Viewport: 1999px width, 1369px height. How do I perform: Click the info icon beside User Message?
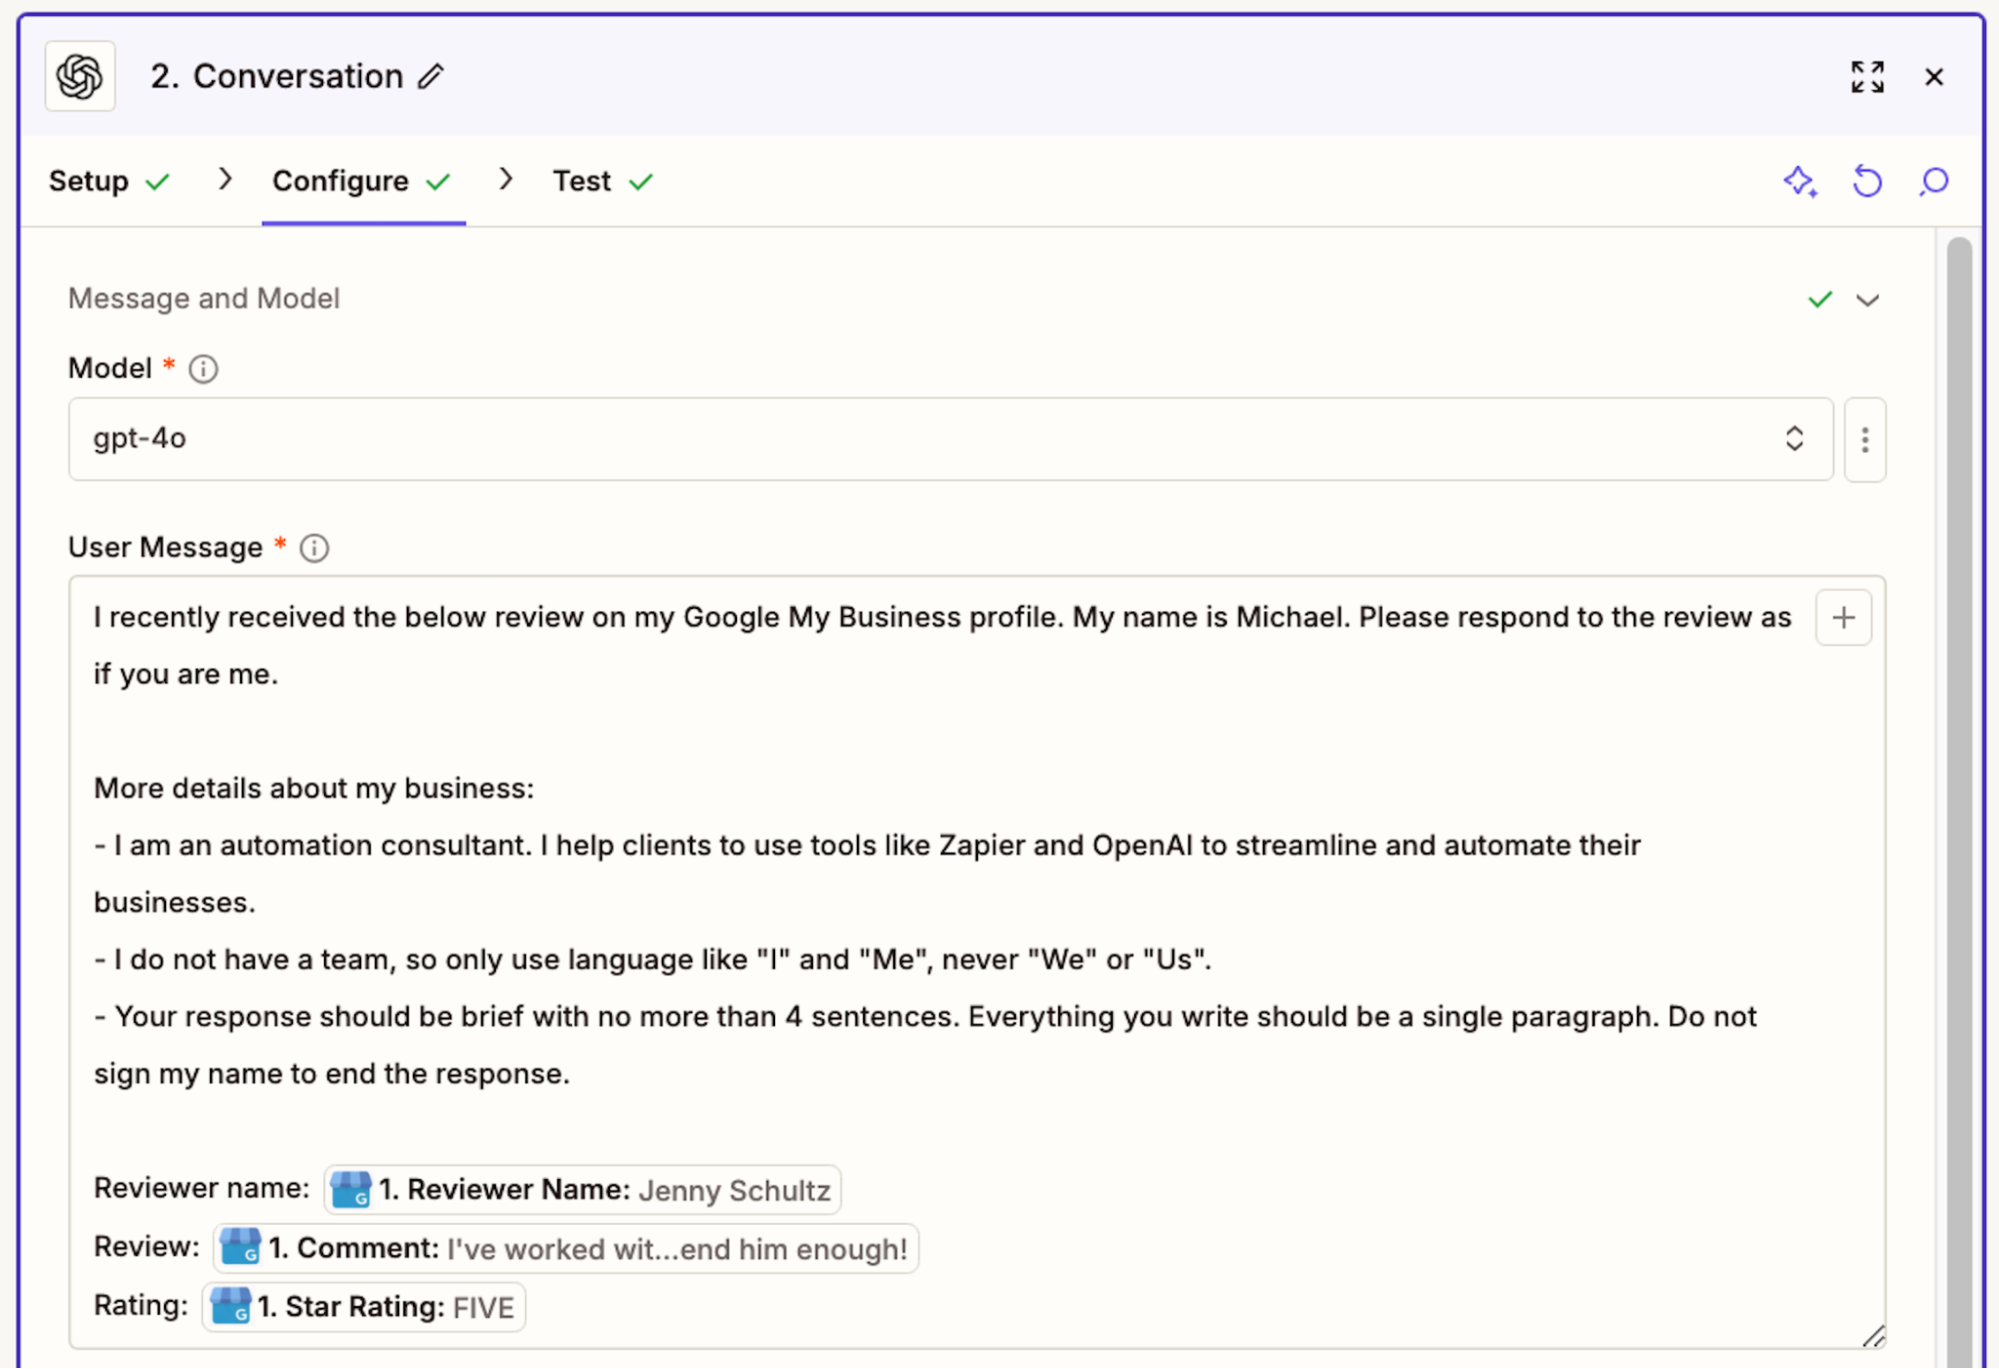pos(313,548)
